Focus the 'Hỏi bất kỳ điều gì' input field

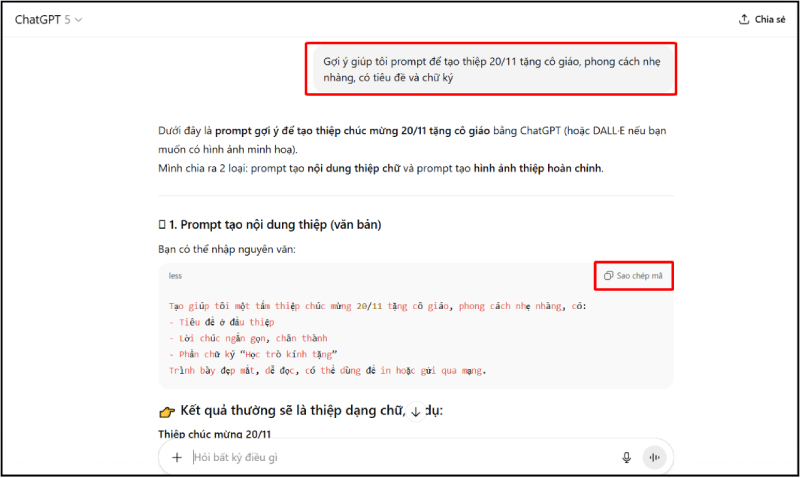[x=401, y=458]
